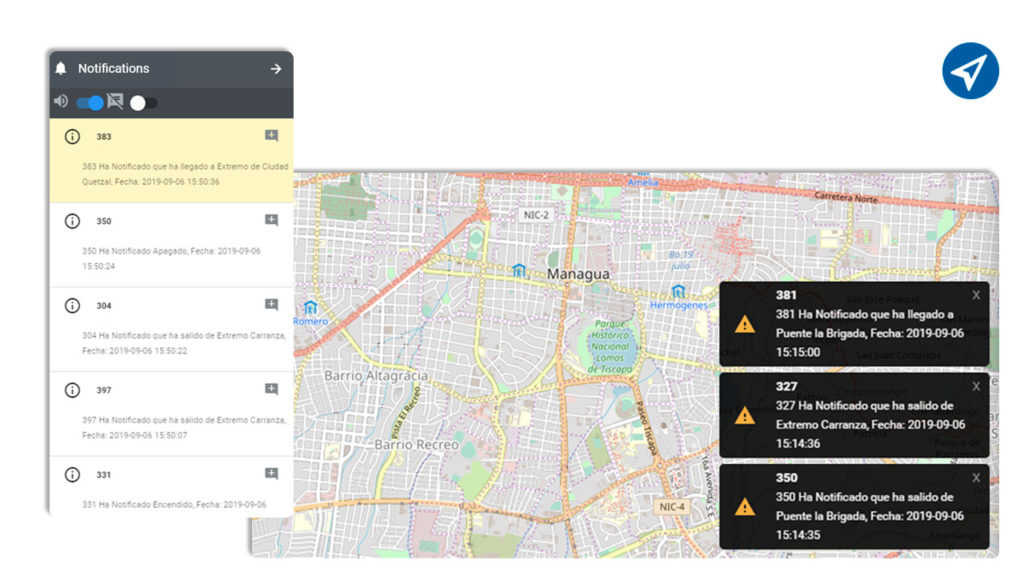Screen dimensions: 1024x576
Task: Dismiss the 327 alert popup
Action: click(x=976, y=387)
